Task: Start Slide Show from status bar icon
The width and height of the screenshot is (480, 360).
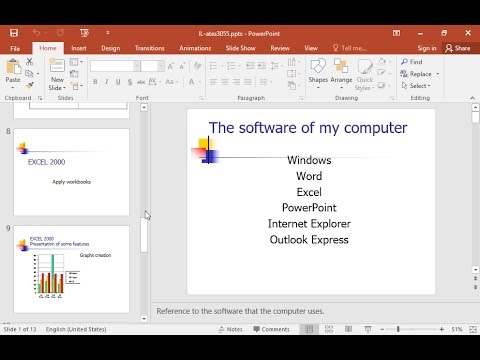Action: click(x=368, y=329)
